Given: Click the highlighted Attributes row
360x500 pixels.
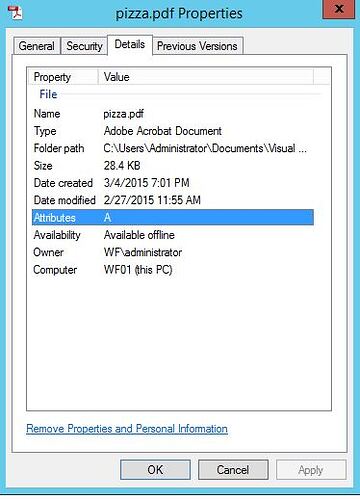Looking at the screenshot, I should tap(173, 217).
